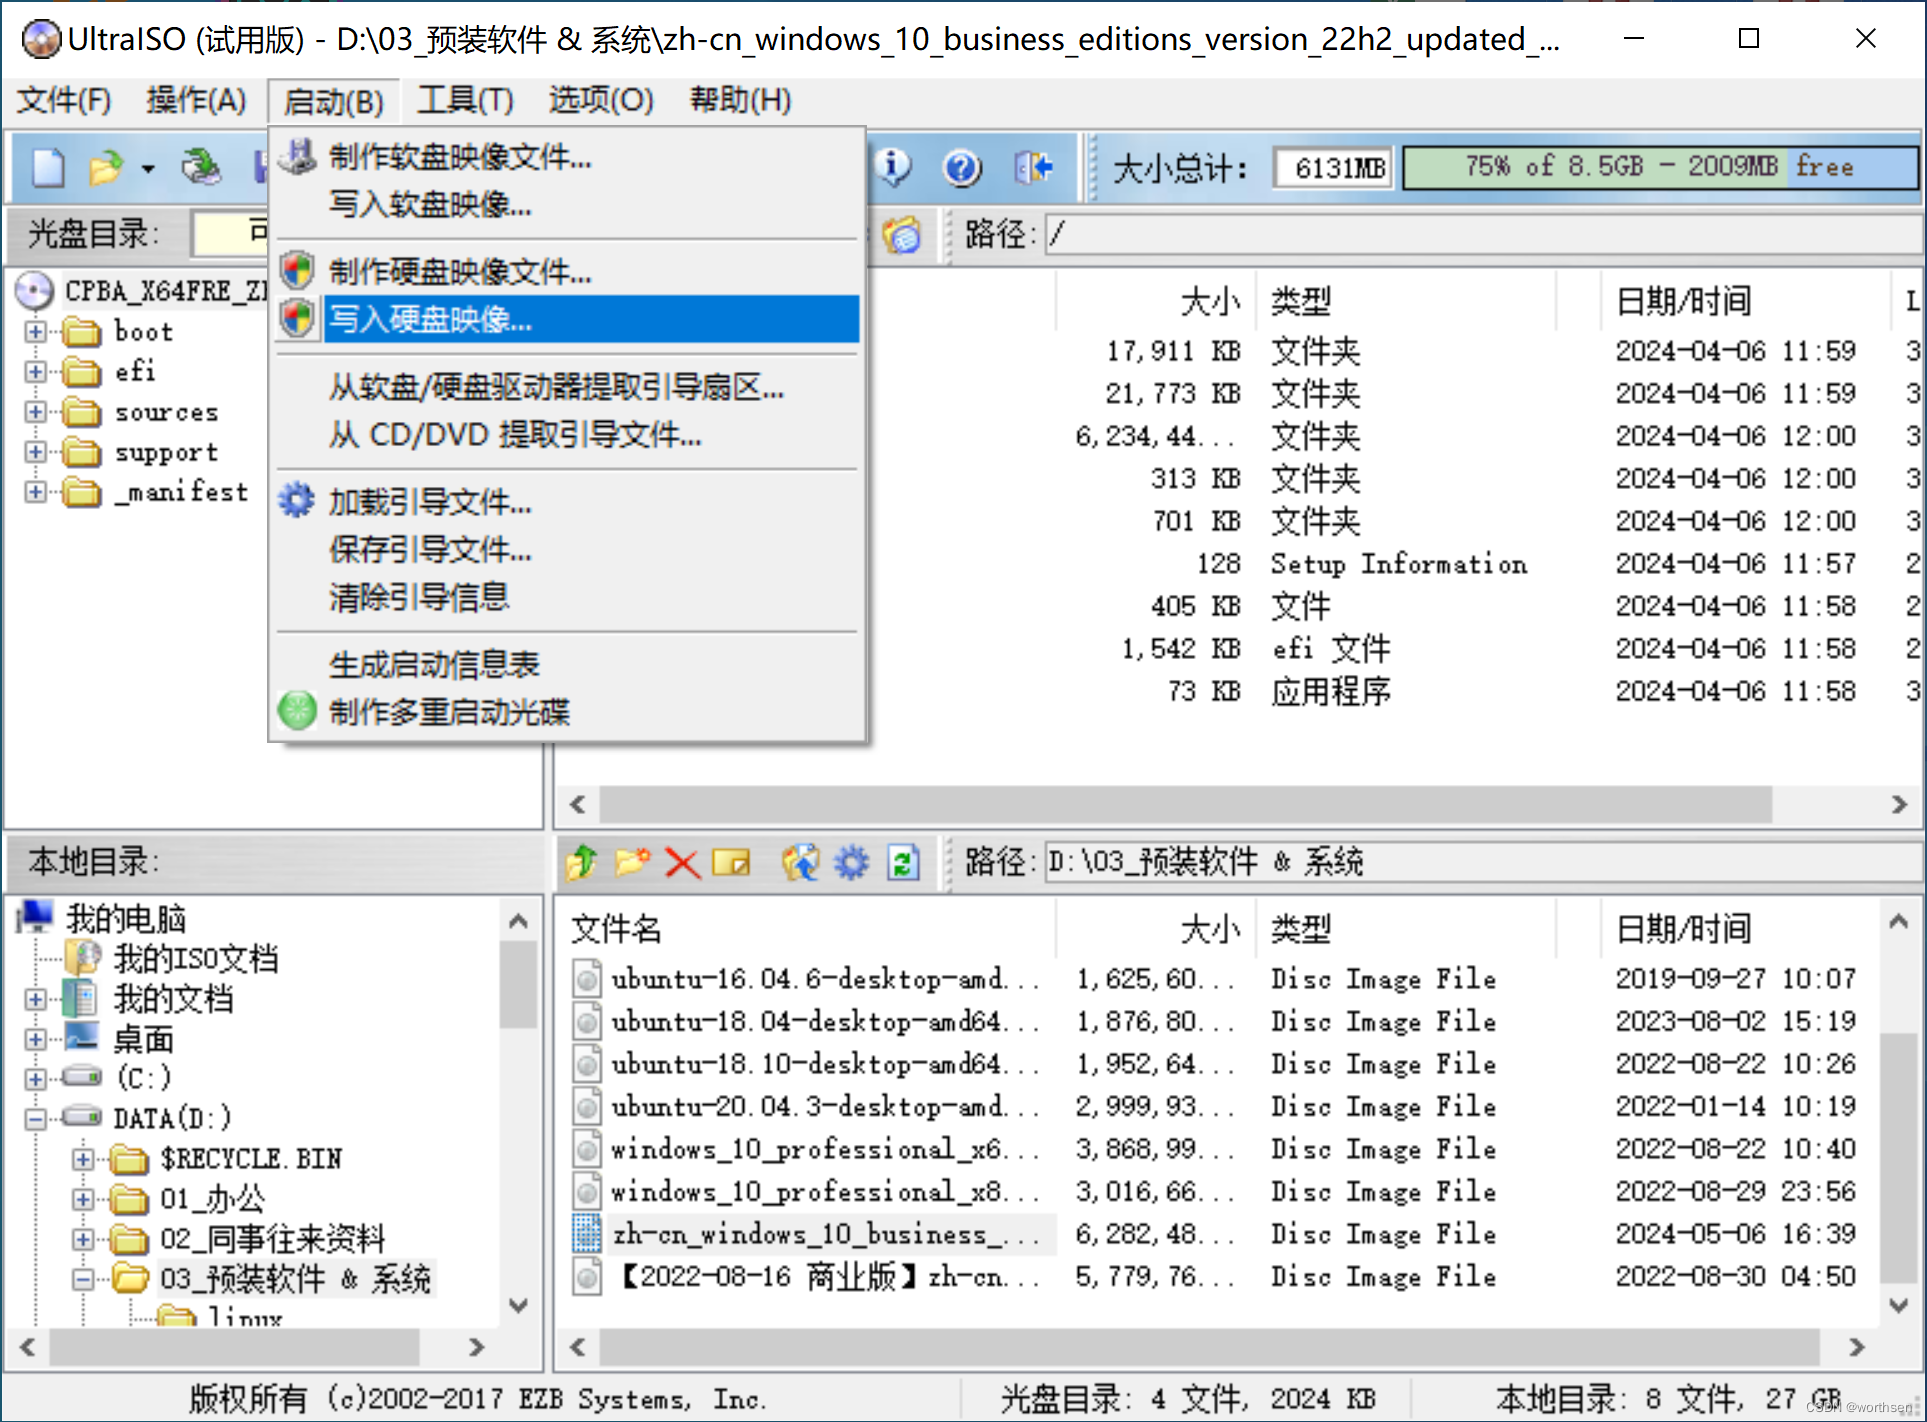Click the blue gear icon in local toolbar

pos(851,862)
